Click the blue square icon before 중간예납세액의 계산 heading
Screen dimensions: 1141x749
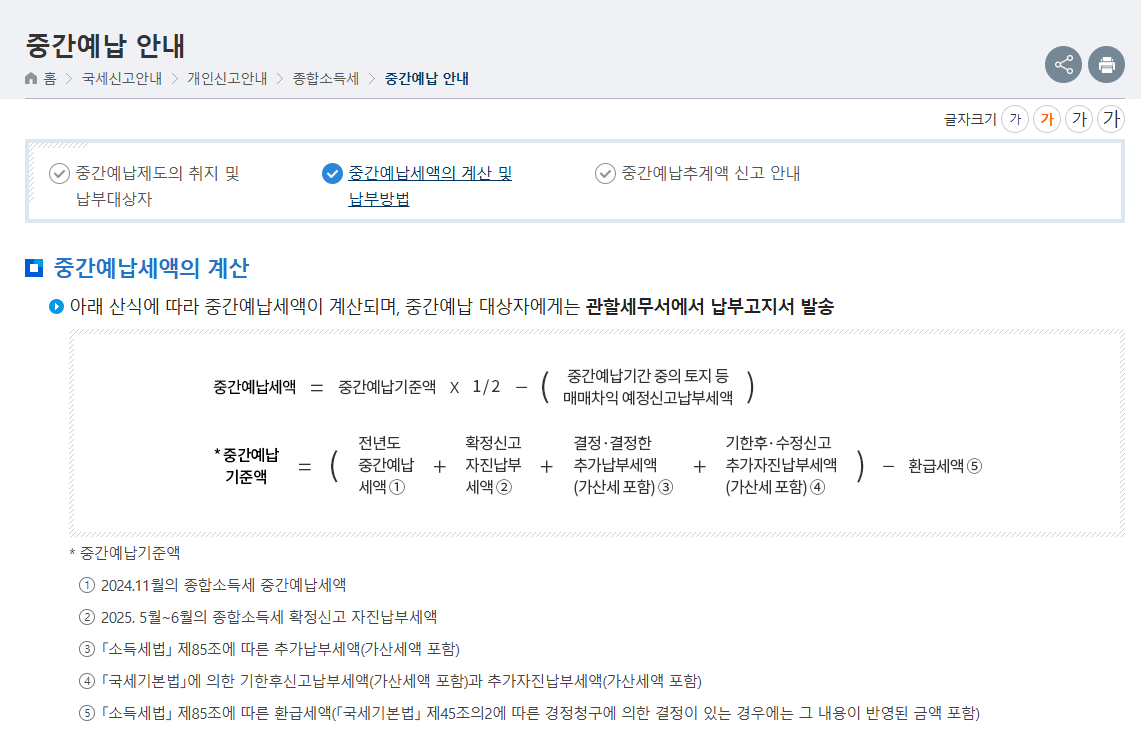tap(33, 264)
